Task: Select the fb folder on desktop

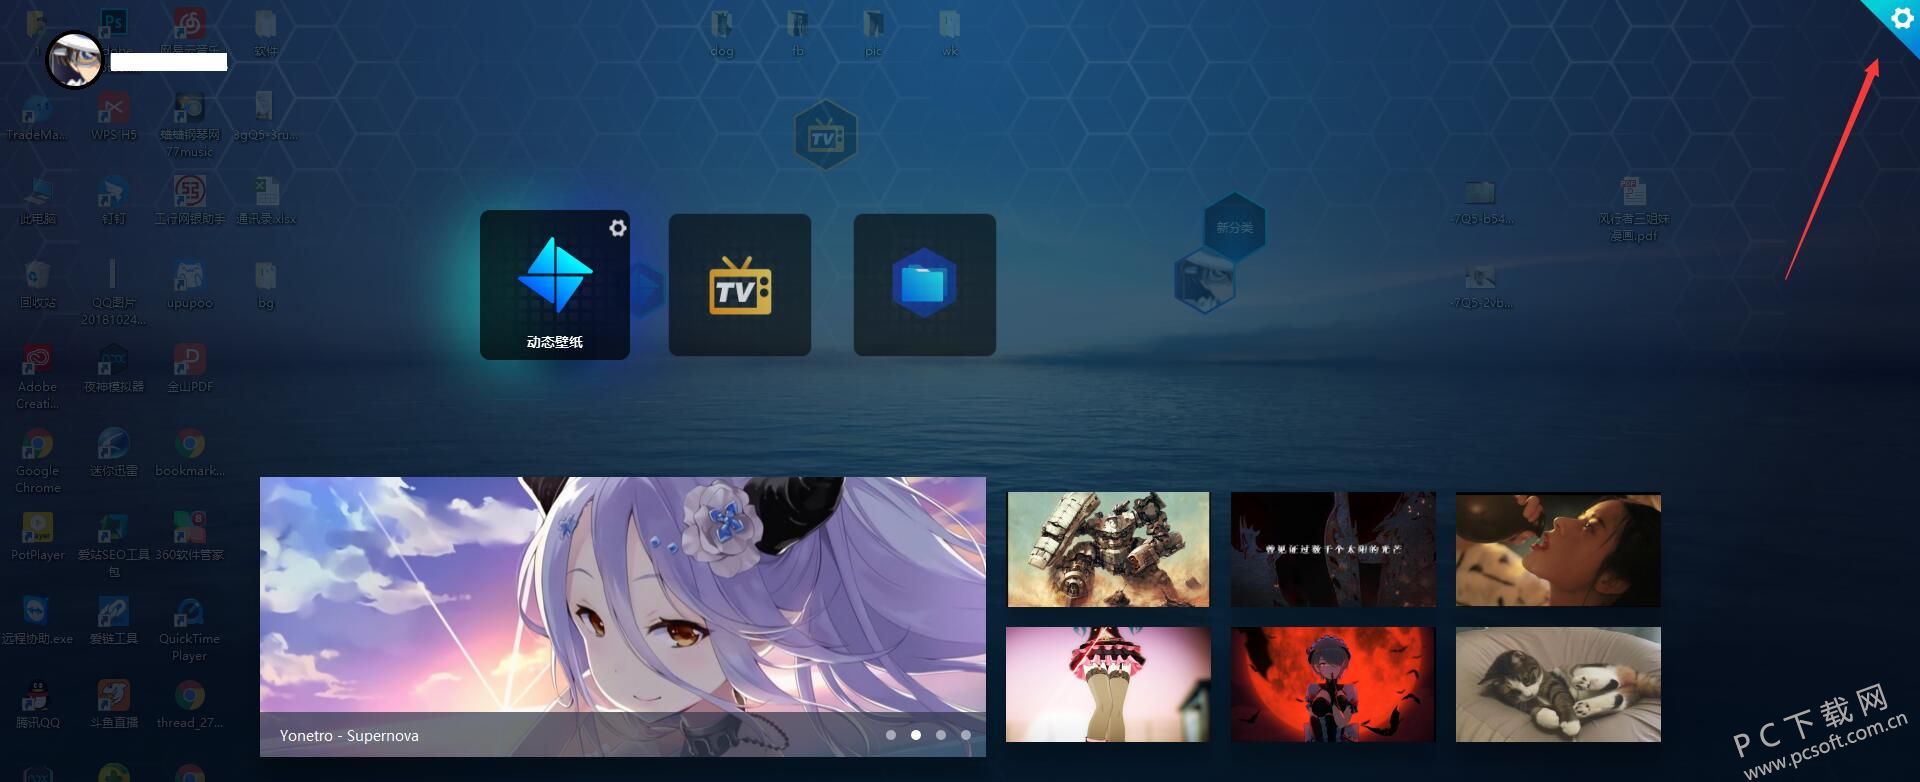Action: click(797, 33)
